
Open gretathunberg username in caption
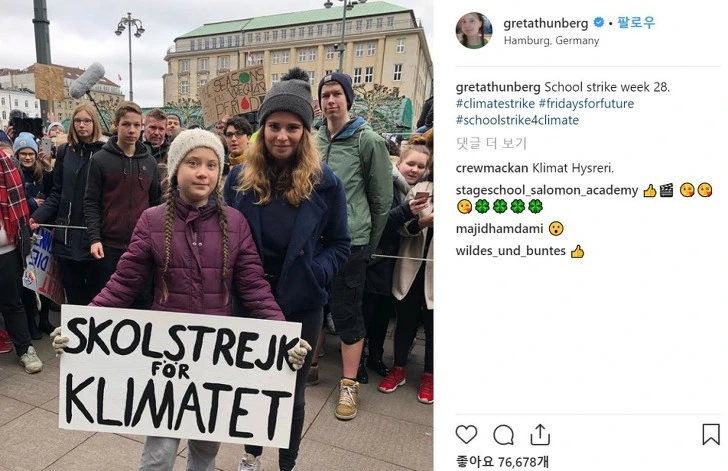click(x=498, y=87)
